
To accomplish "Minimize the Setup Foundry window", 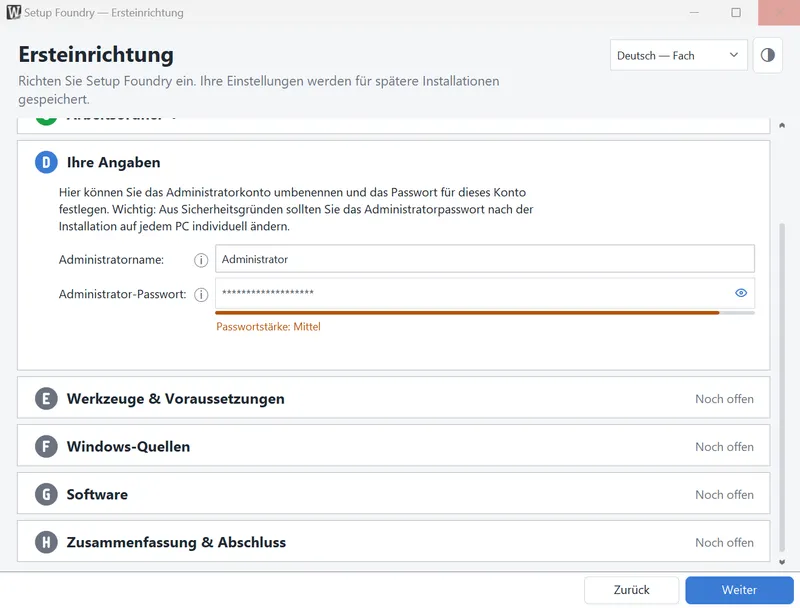I will coord(694,12).
